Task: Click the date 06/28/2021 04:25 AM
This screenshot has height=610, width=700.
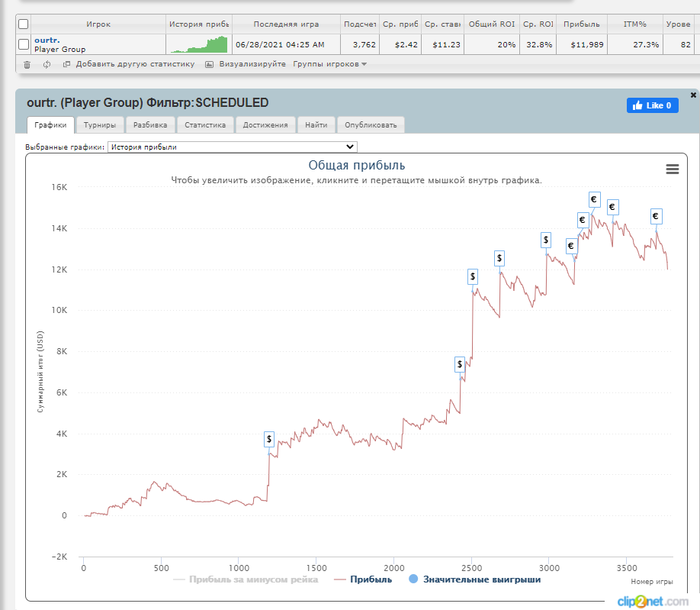Action: tap(280, 45)
